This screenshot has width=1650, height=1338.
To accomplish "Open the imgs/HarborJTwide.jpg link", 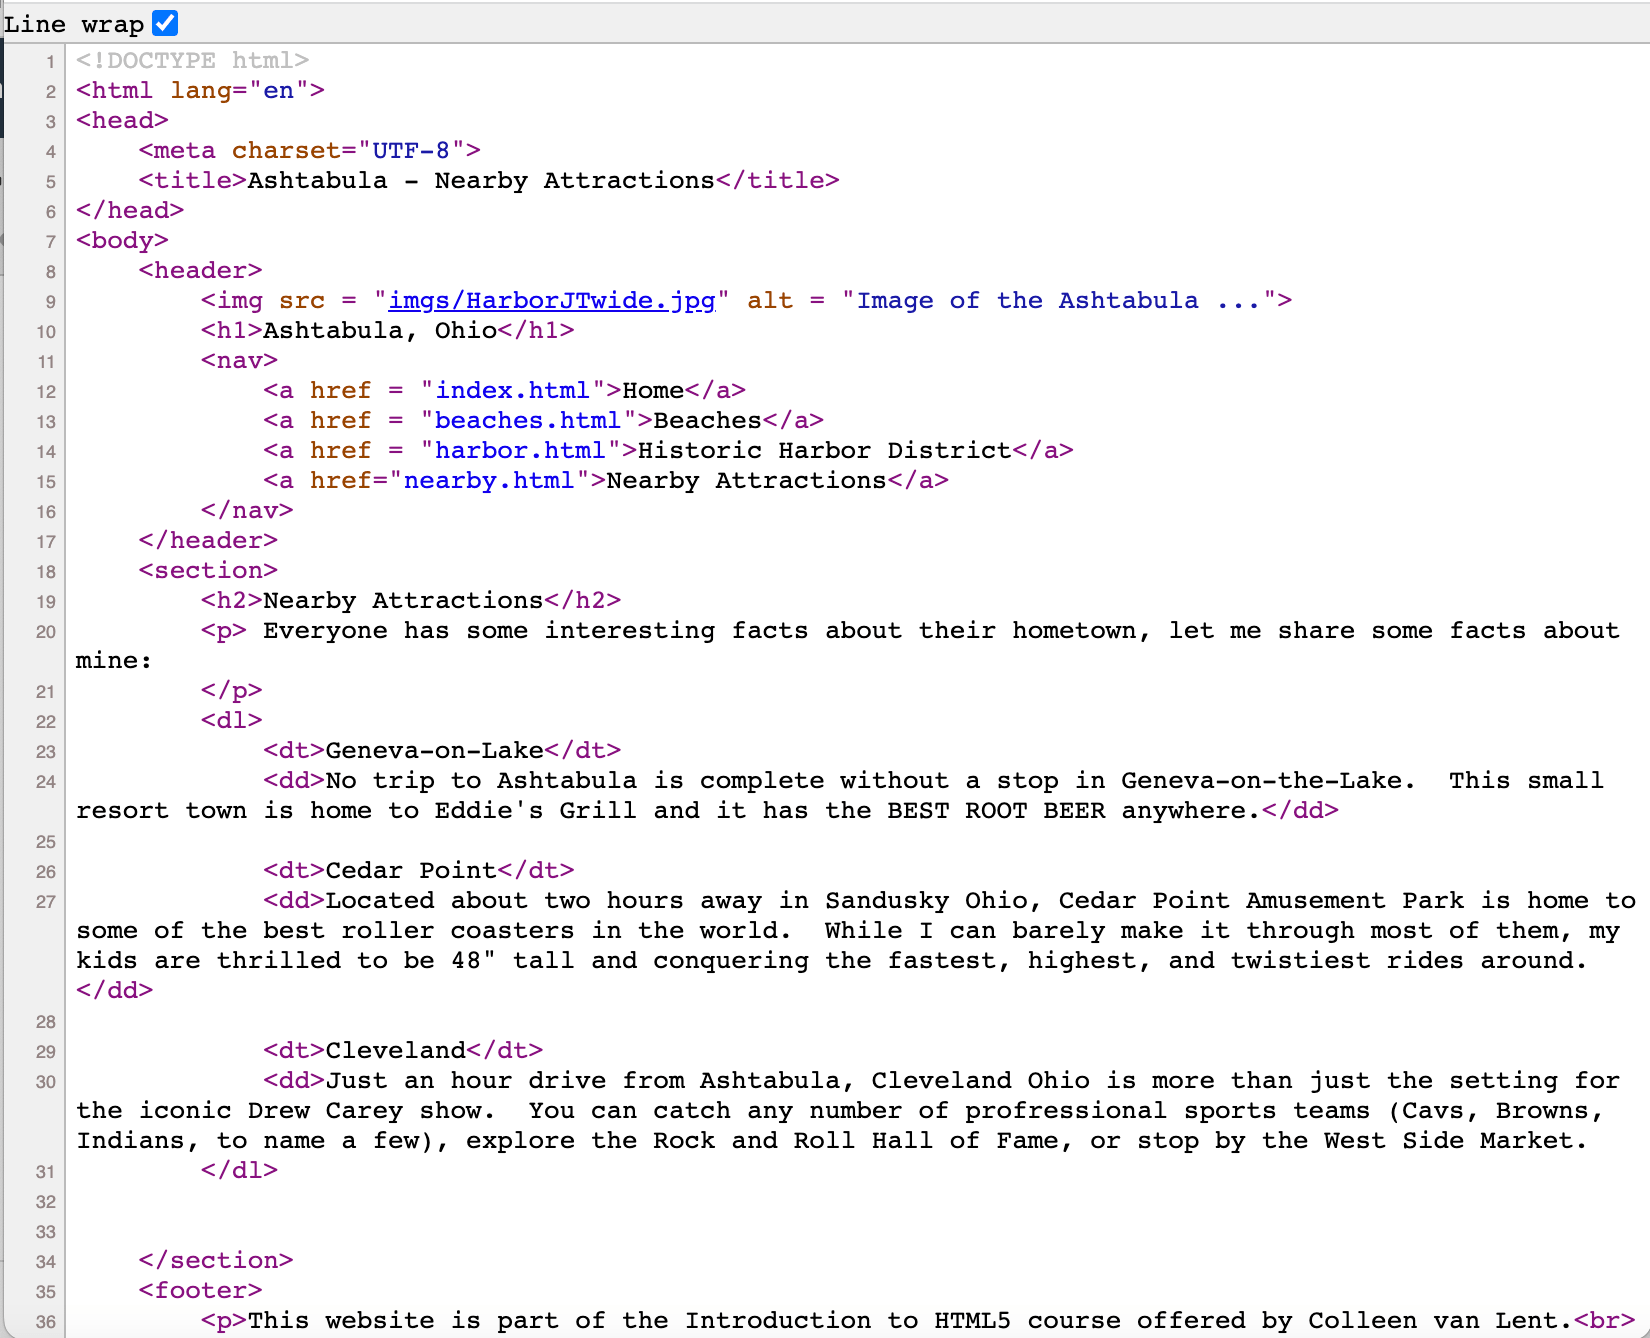I will click(x=552, y=300).
